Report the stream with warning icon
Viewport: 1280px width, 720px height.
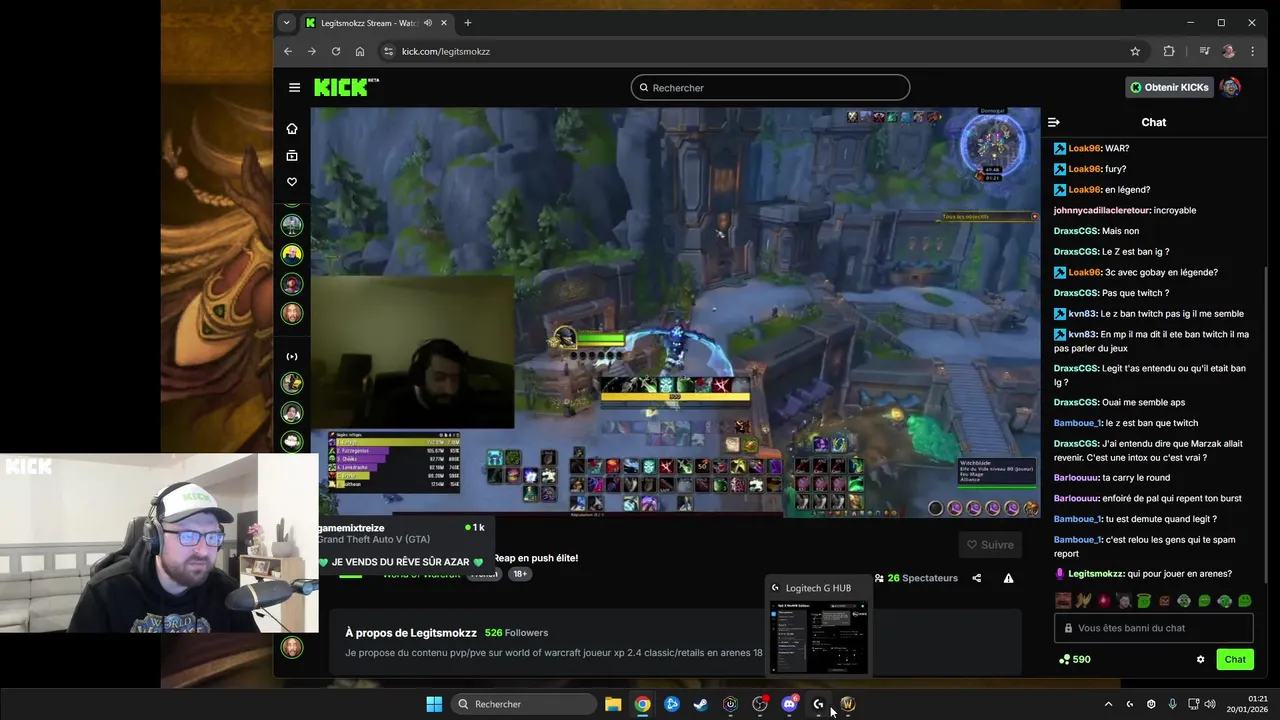(x=1008, y=578)
